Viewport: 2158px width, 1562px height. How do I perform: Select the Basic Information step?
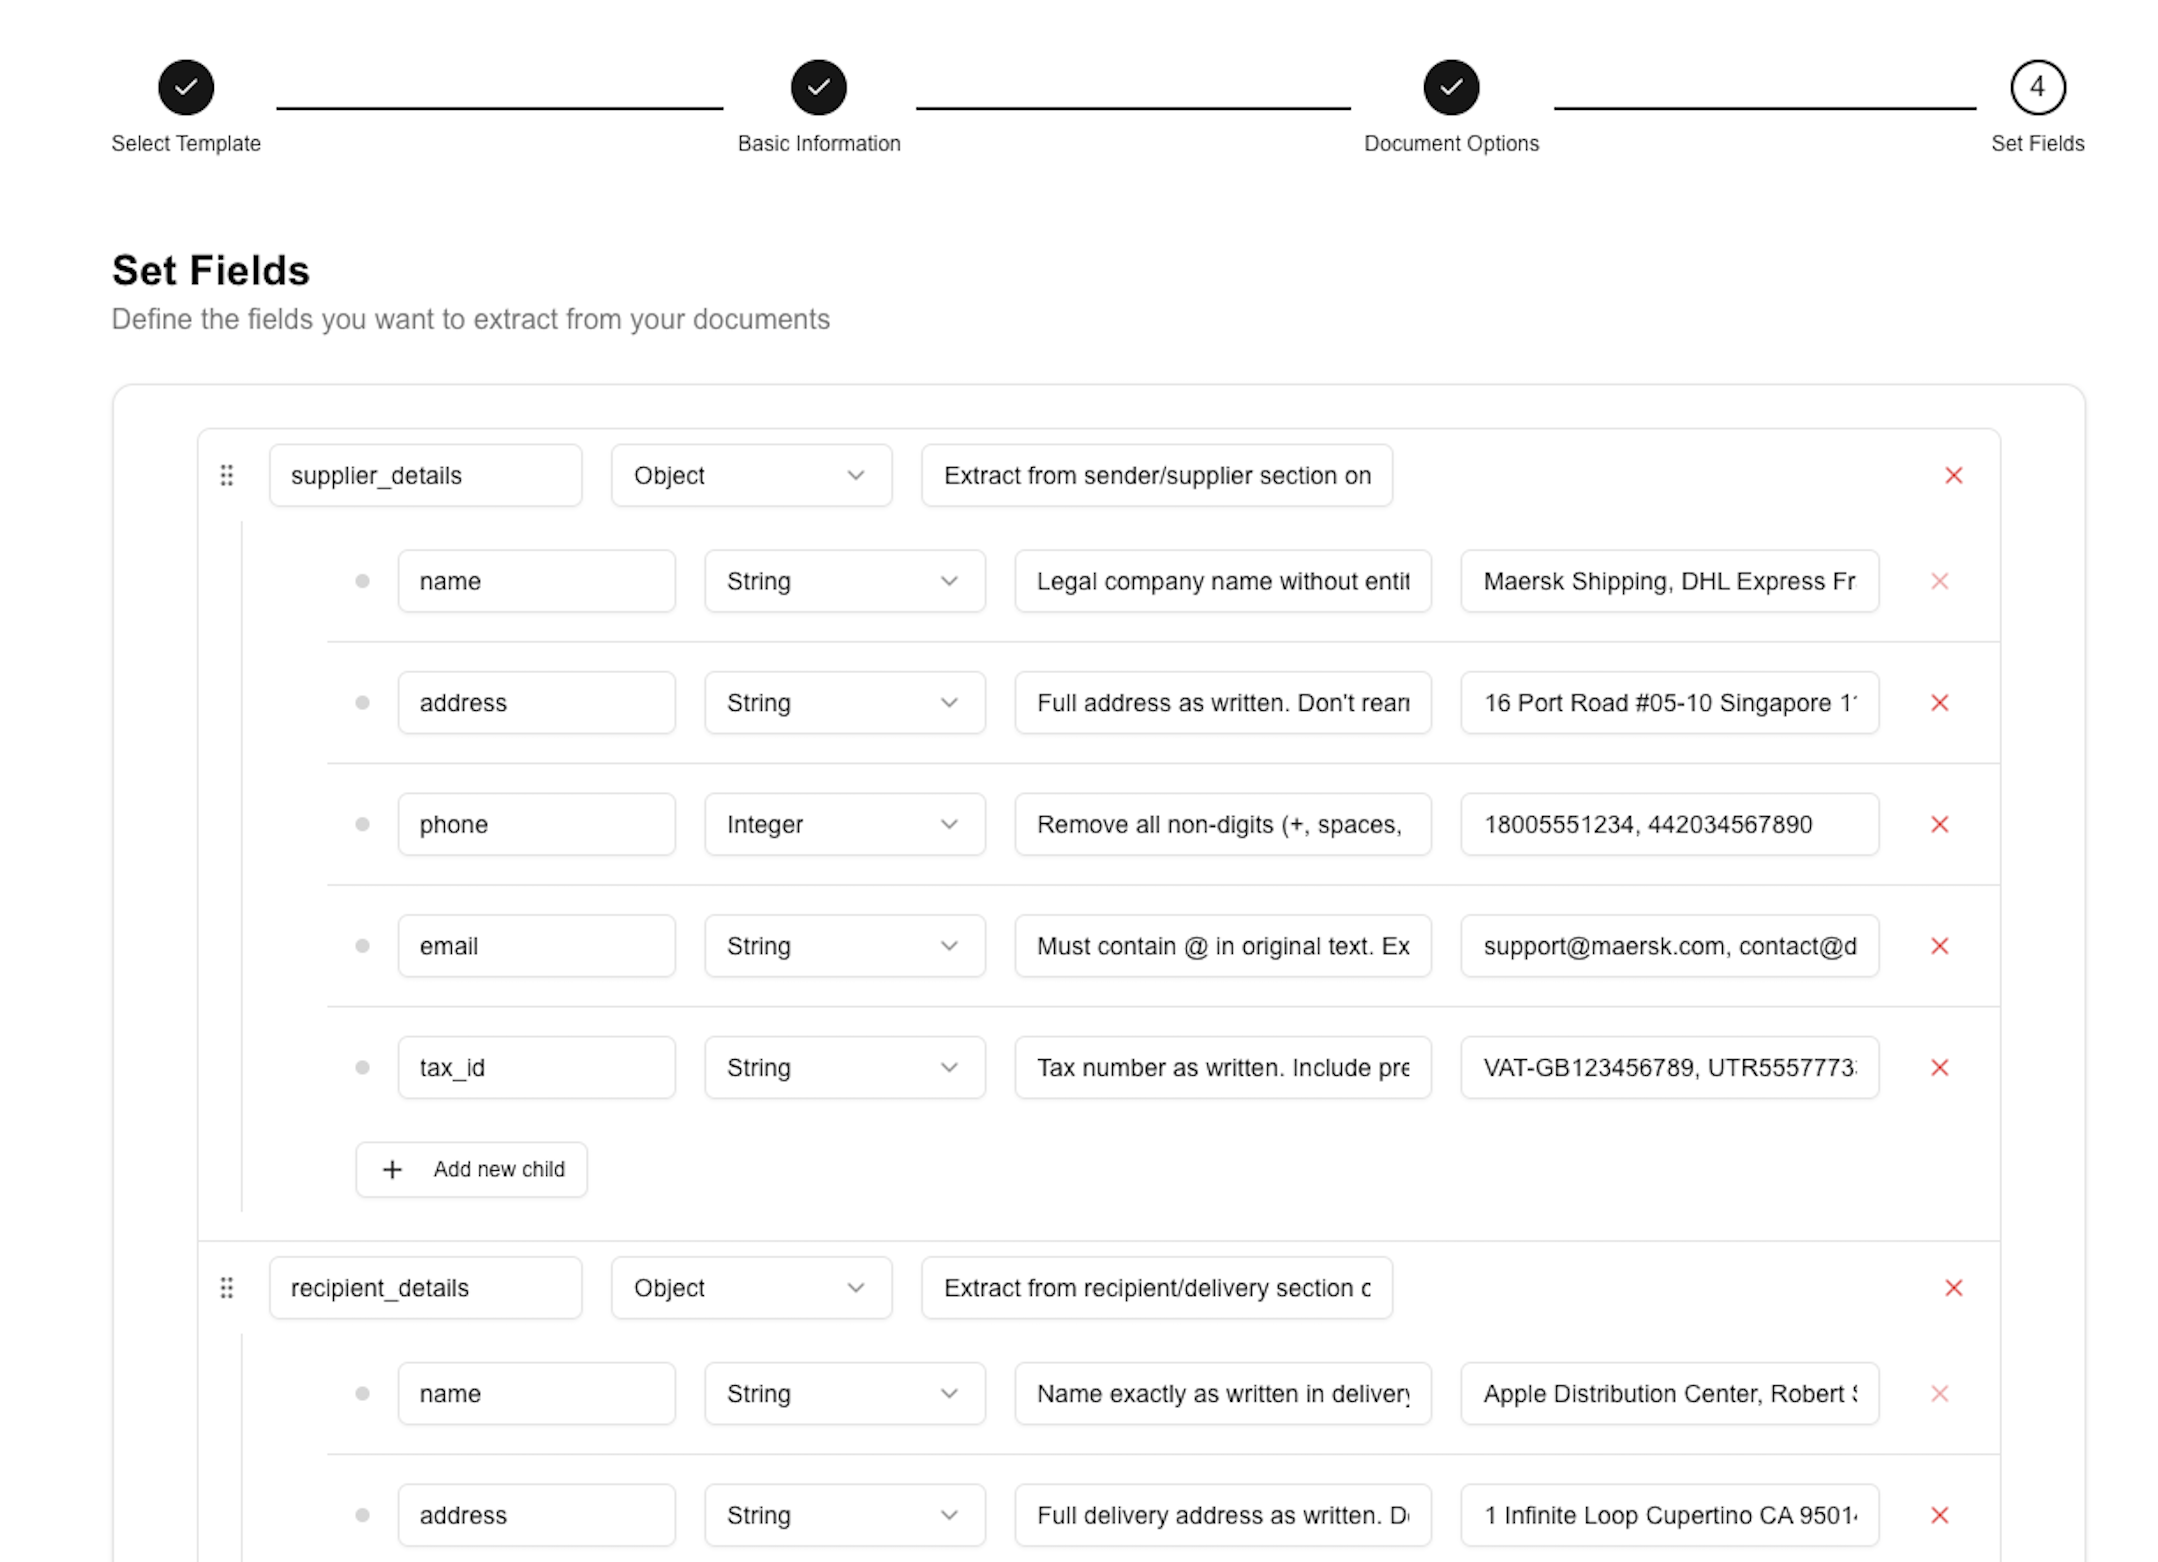(819, 87)
